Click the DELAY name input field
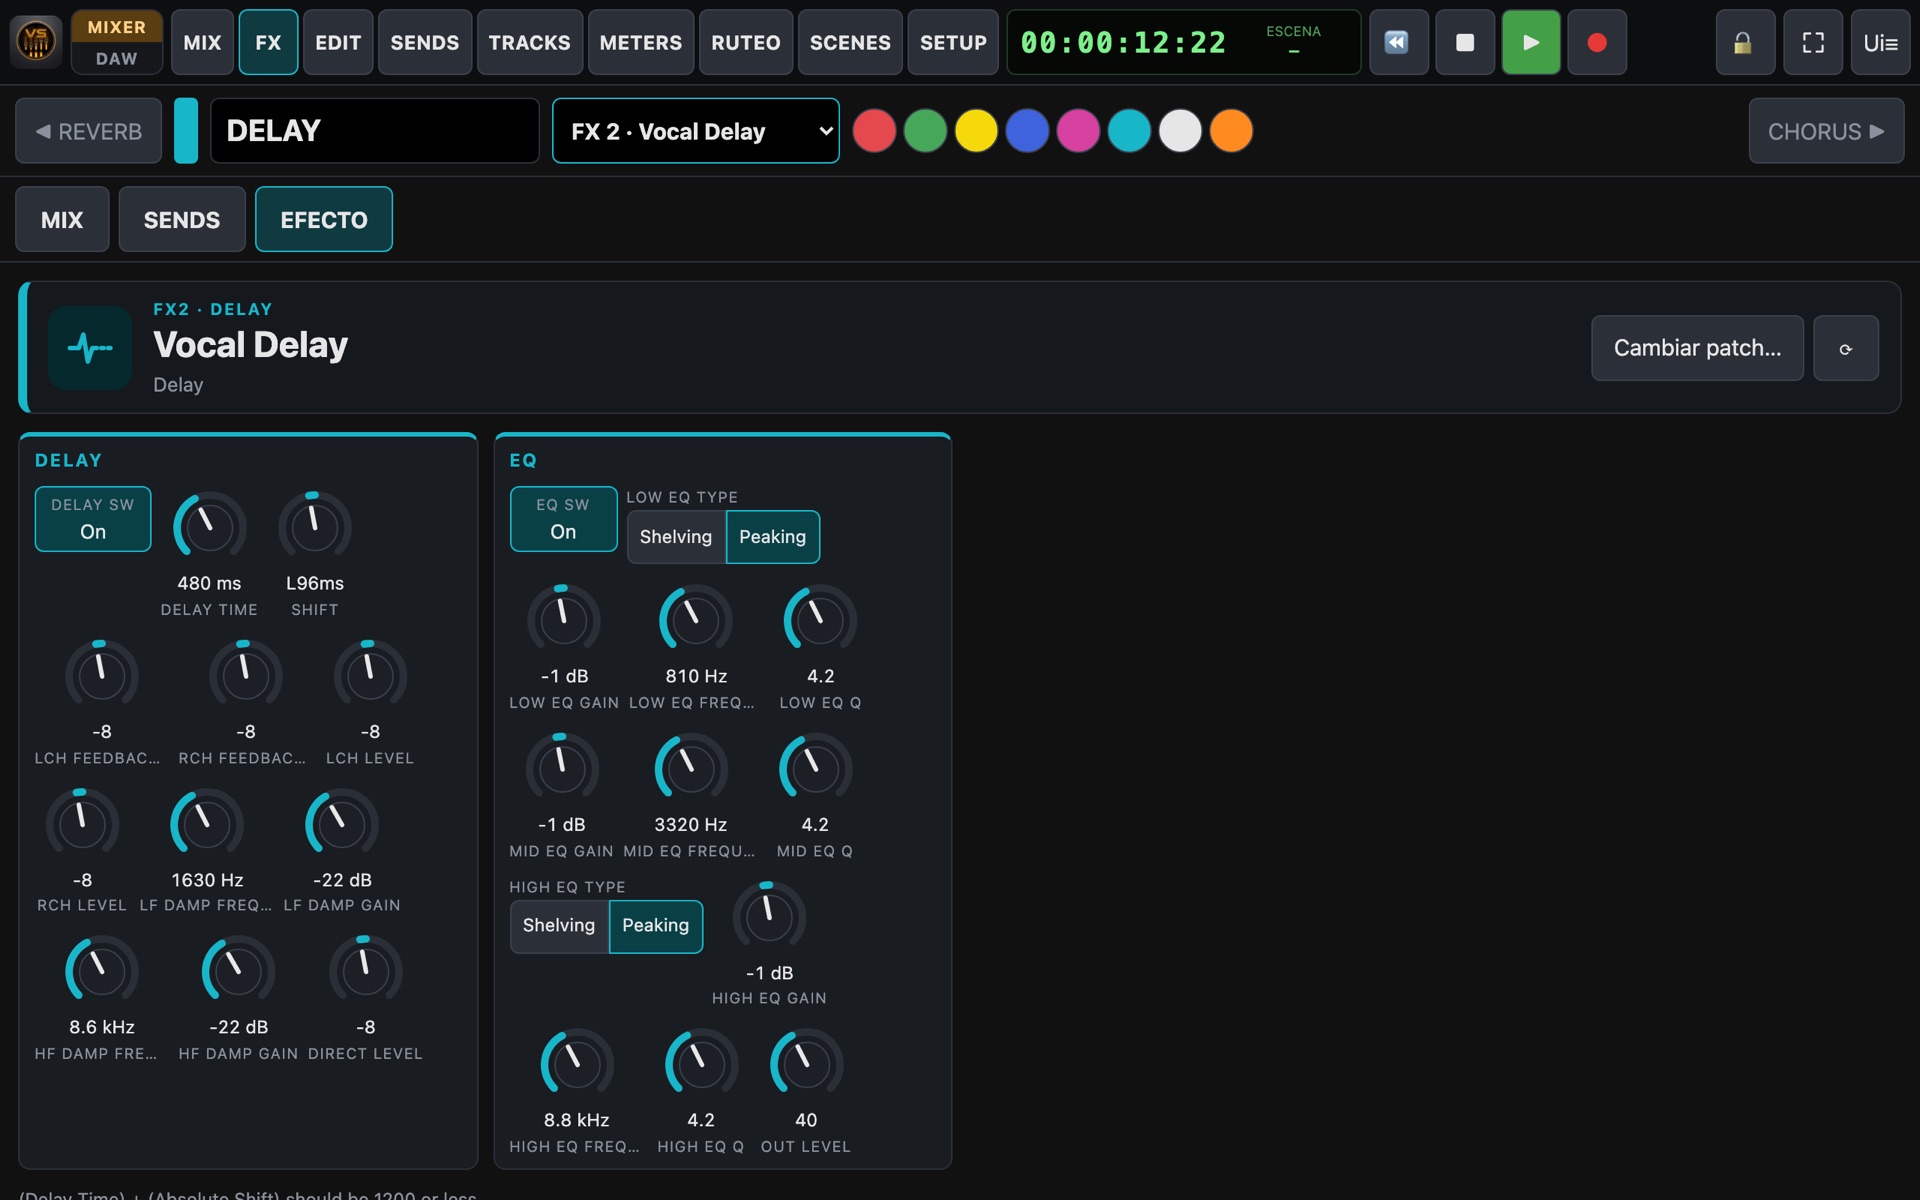Screen dimensions: 1920x1200 [375, 131]
